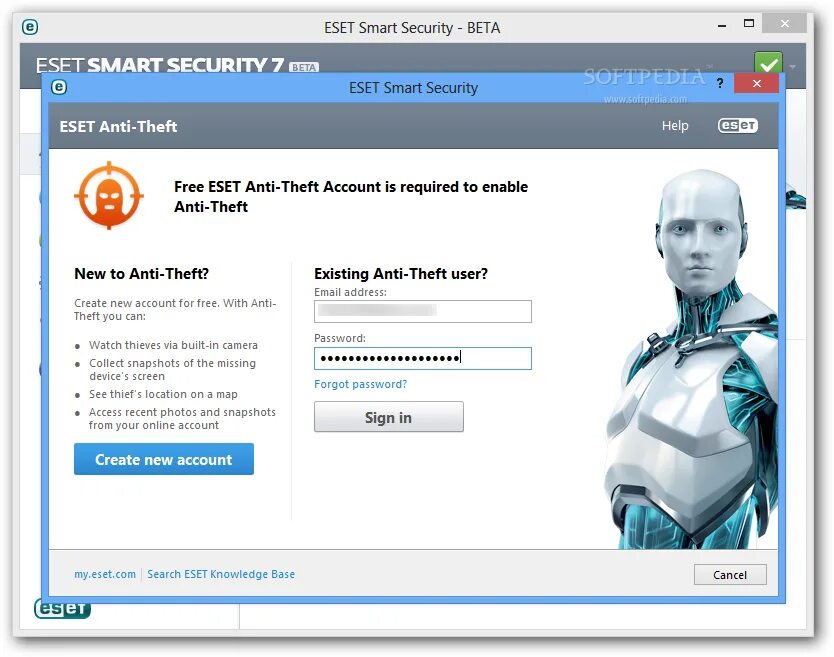Click the orange Anti-Theft thief target icon

[109, 195]
